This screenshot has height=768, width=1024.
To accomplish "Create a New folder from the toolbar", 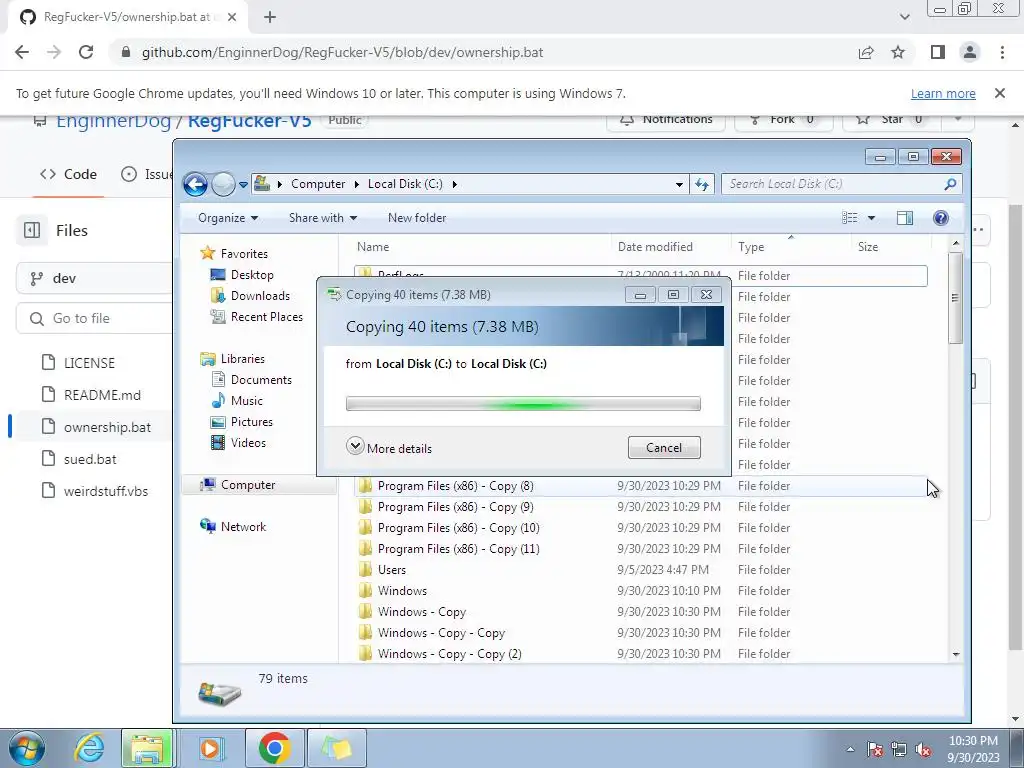I will click(417, 218).
